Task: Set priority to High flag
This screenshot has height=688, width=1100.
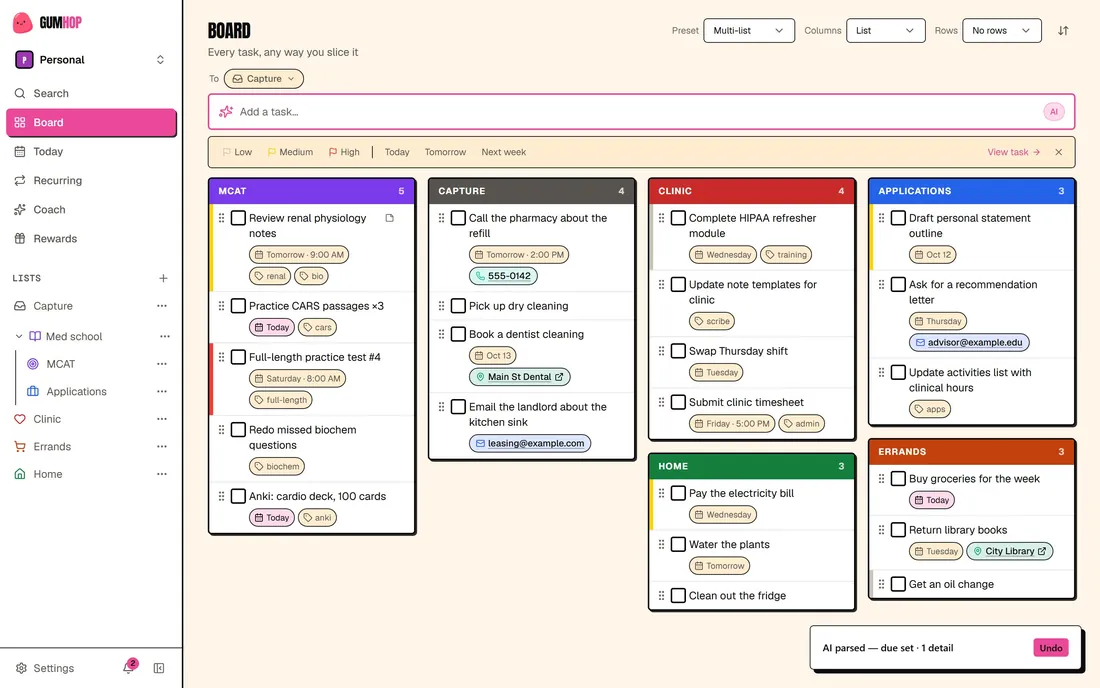Action: point(344,152)
